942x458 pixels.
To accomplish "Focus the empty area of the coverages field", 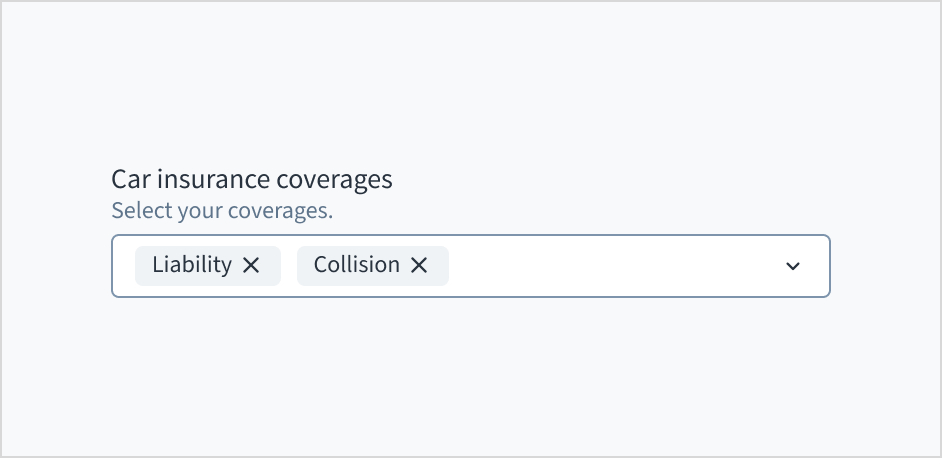I will [610, 266].
